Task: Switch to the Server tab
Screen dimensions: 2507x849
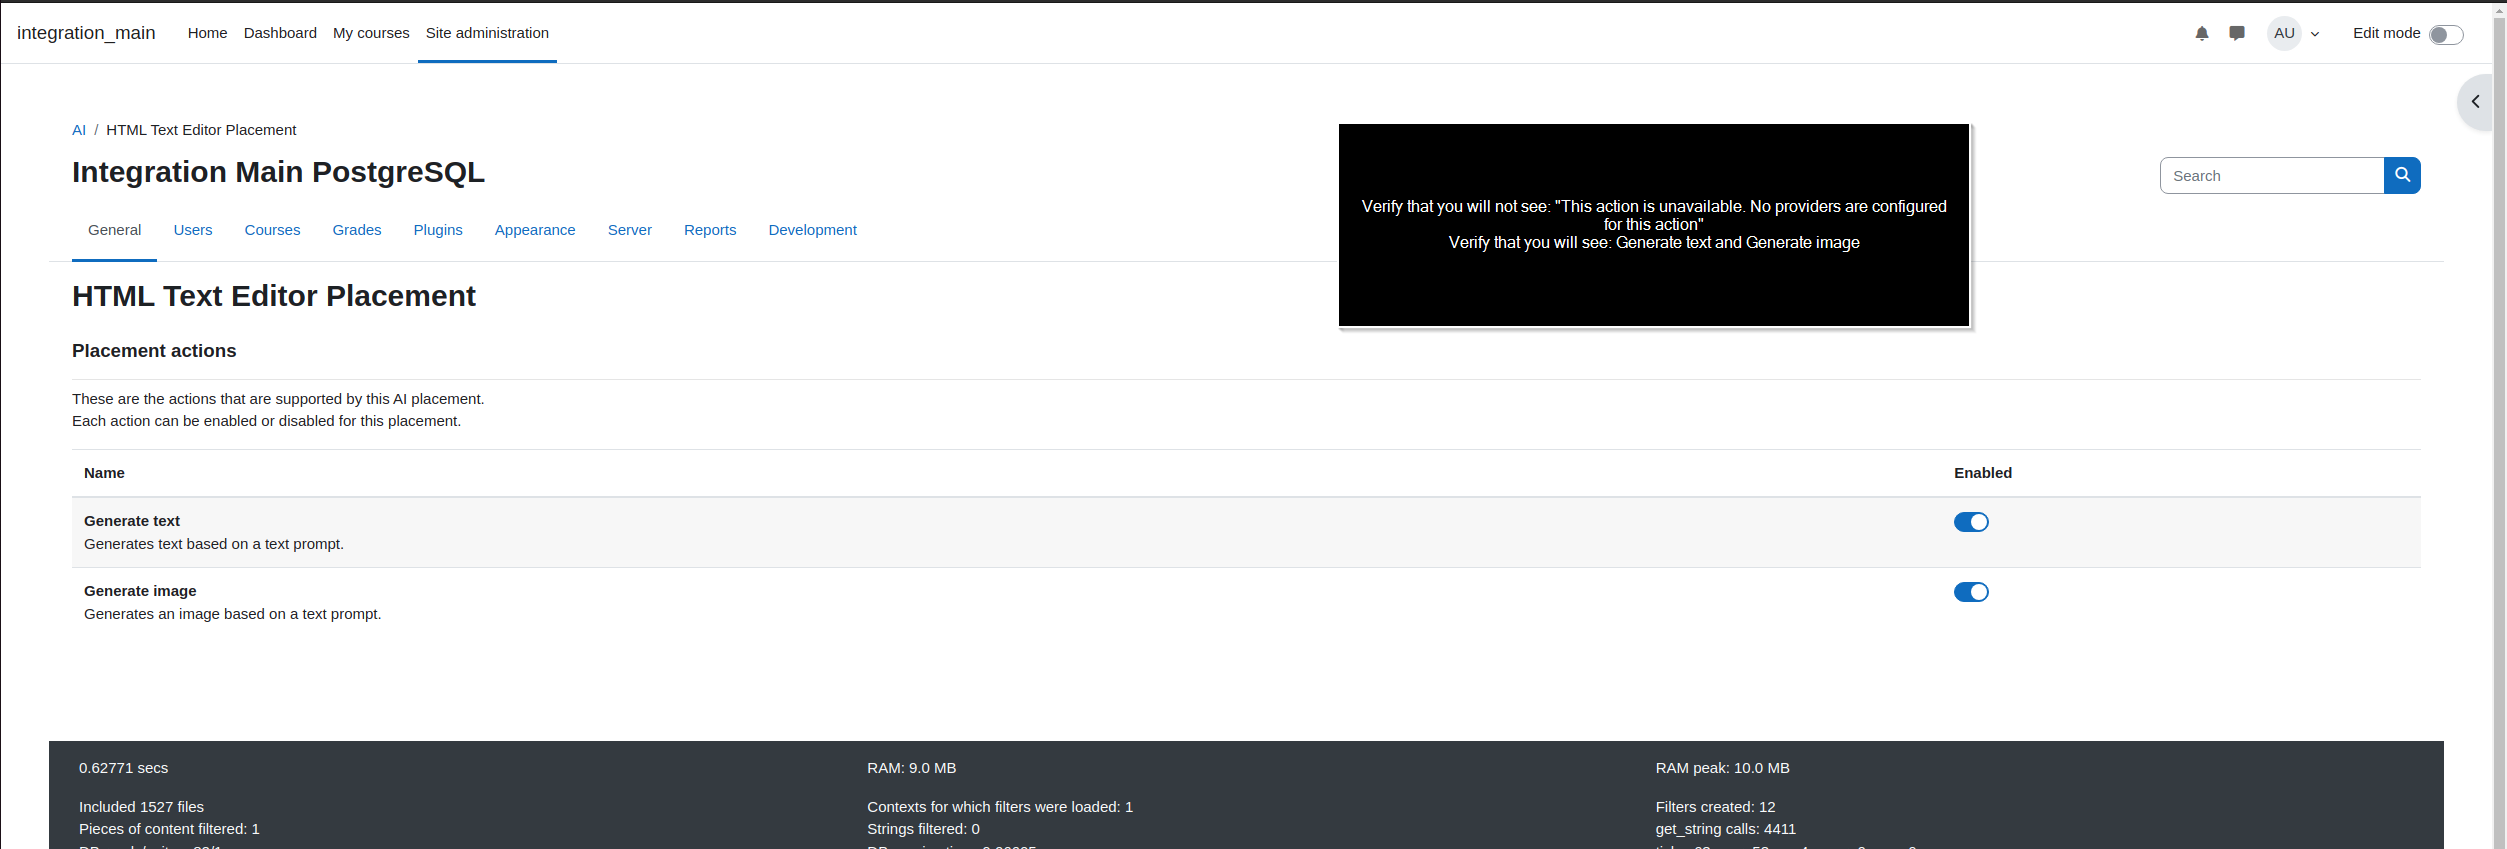Action: 630,230
